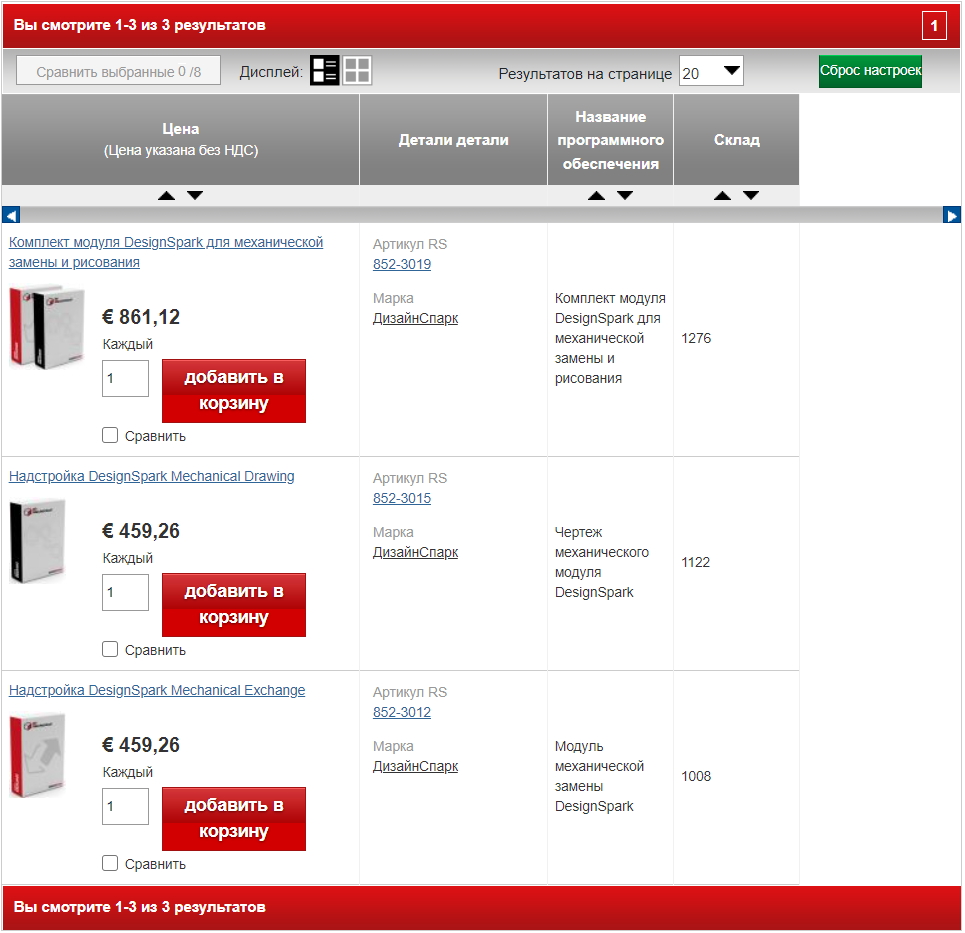Click the Склад column header

[x=737, y=140]
